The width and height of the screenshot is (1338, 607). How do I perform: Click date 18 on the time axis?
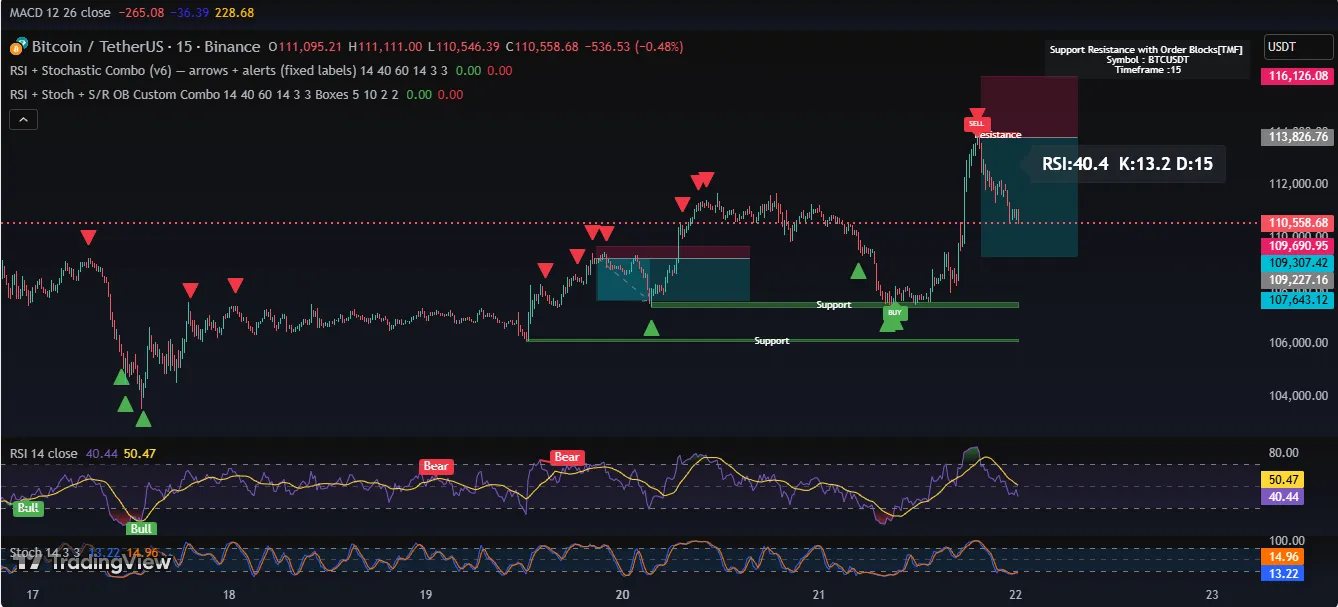[x=229, y=595]
